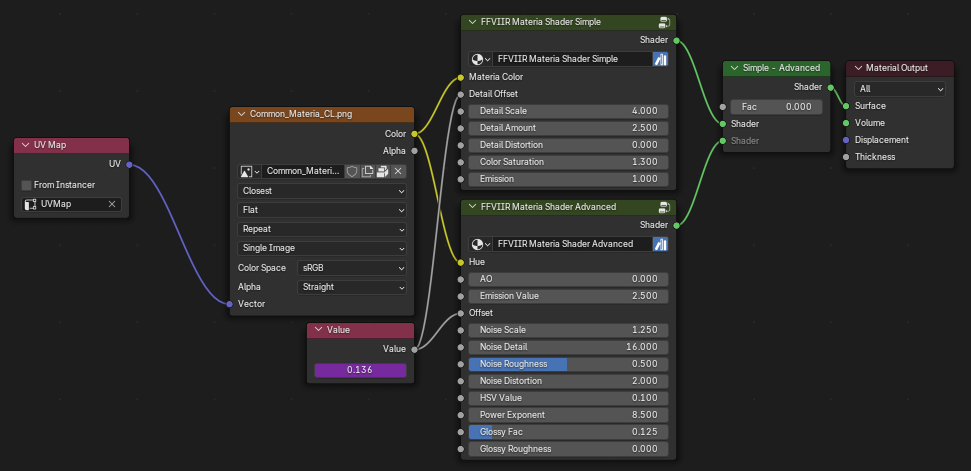Click the image Color output socket
This screenshot has height=471, width=971.
(x=414, y=134)
